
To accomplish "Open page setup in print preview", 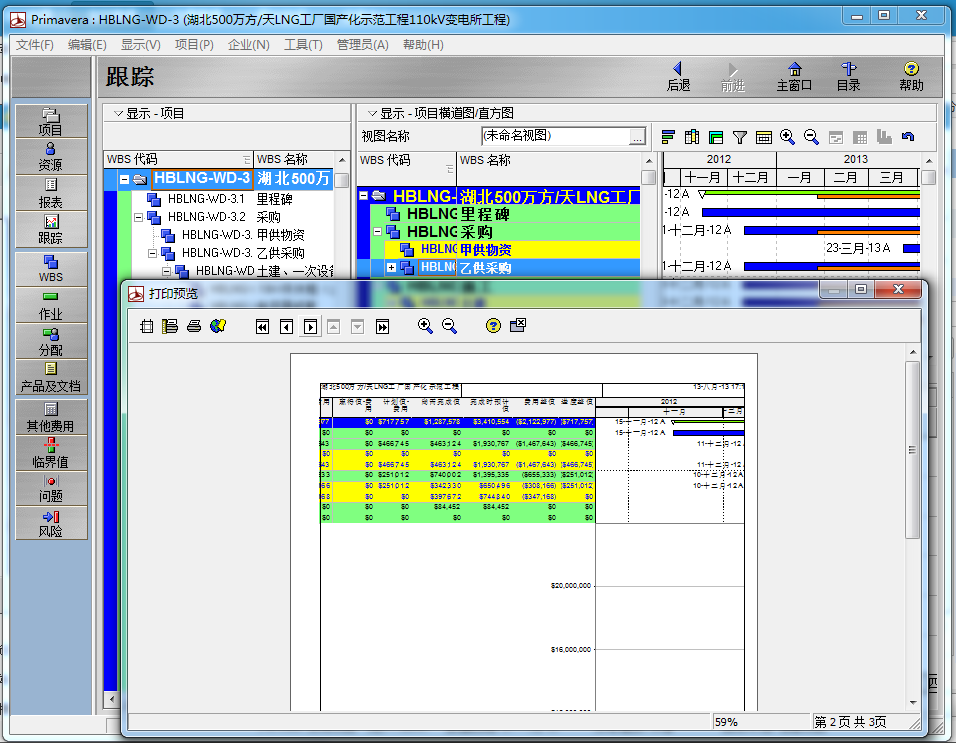I will pos(146,326).
